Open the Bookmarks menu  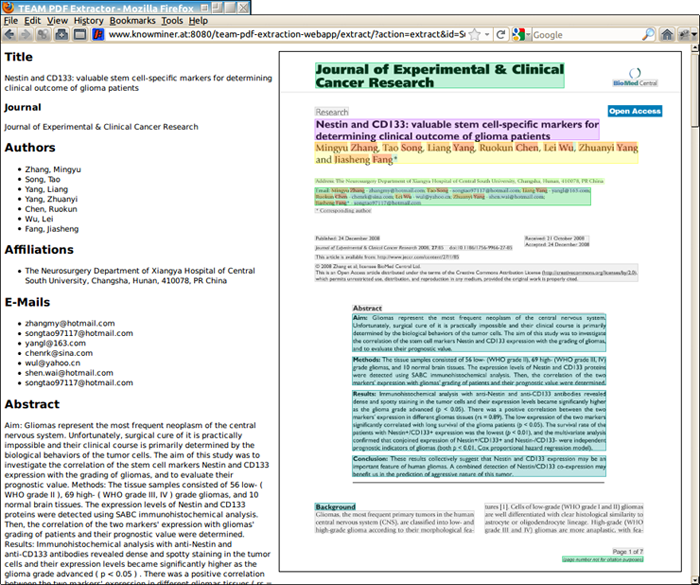(133, 21)
